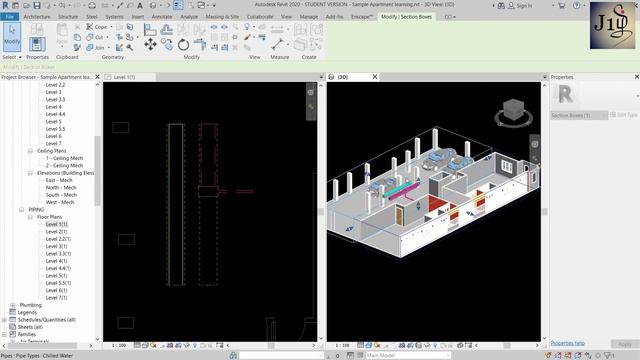Toggle Select Links in status bar
The width and height of the screenshot is (640, 360).
(x=548, y=356)
